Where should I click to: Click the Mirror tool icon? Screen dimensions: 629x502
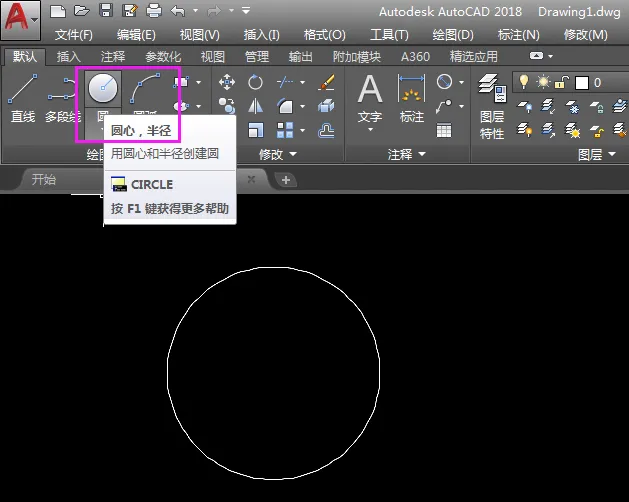[x=255, y=106]
